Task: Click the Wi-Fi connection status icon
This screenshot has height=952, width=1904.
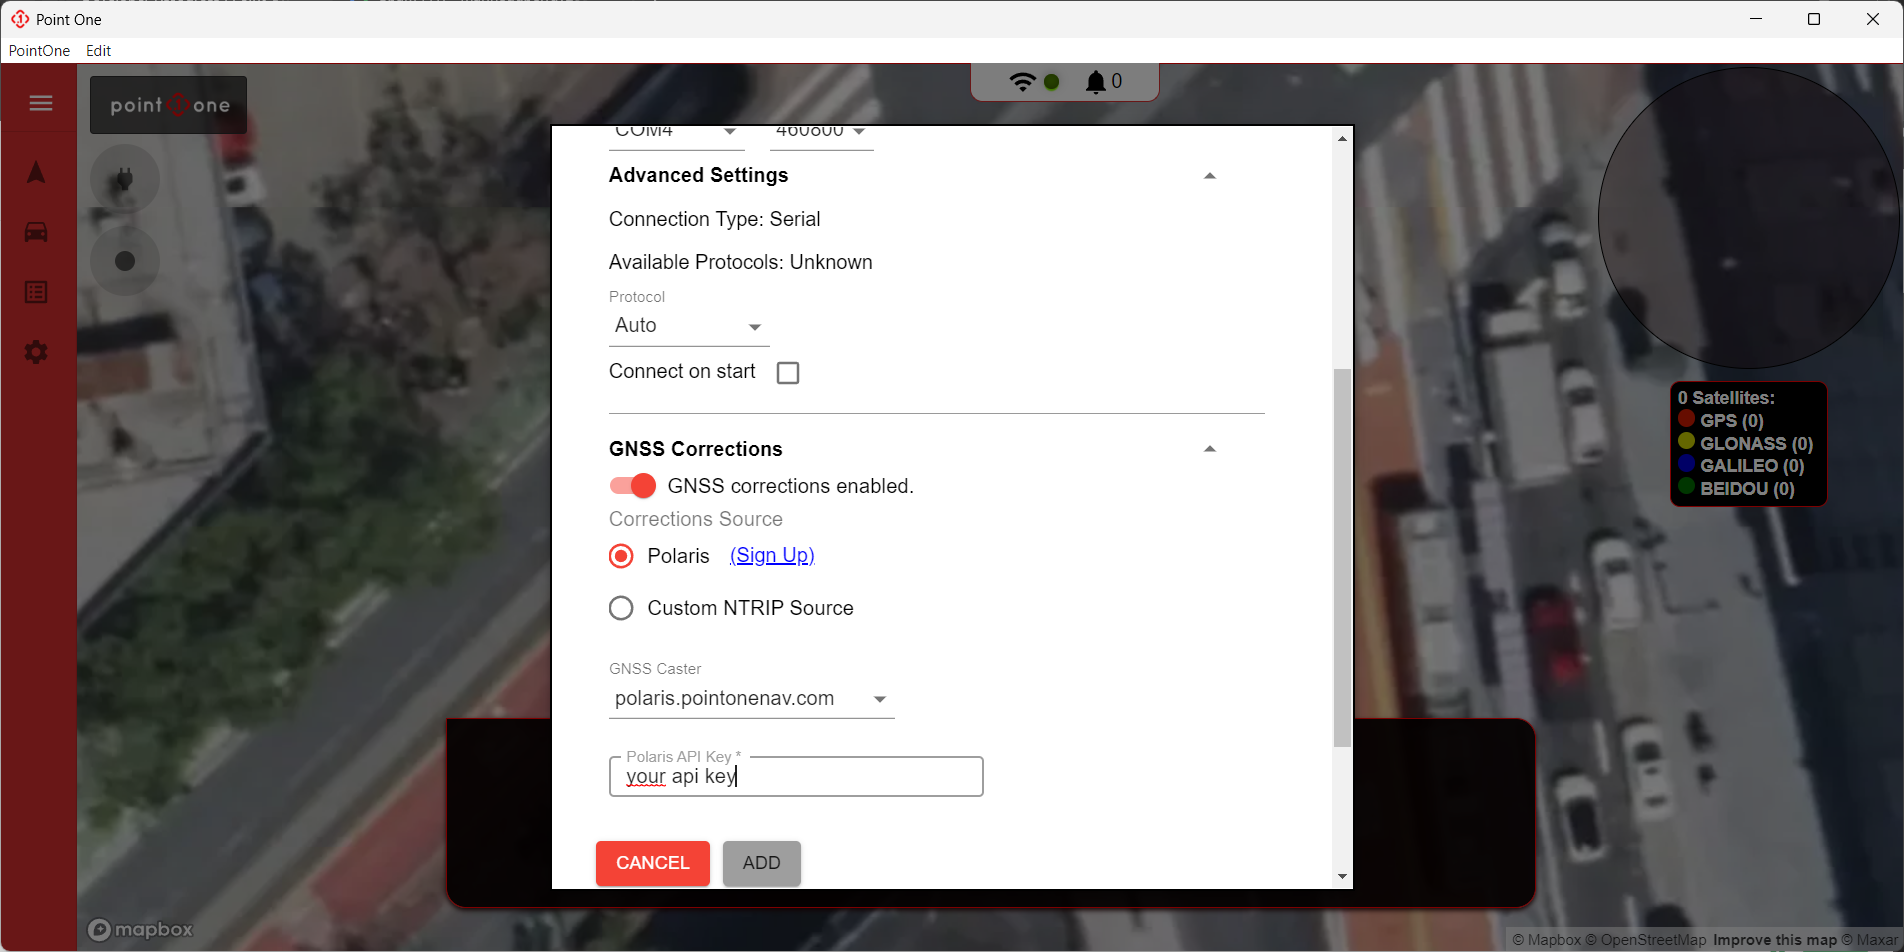Action: (1022, 82)
